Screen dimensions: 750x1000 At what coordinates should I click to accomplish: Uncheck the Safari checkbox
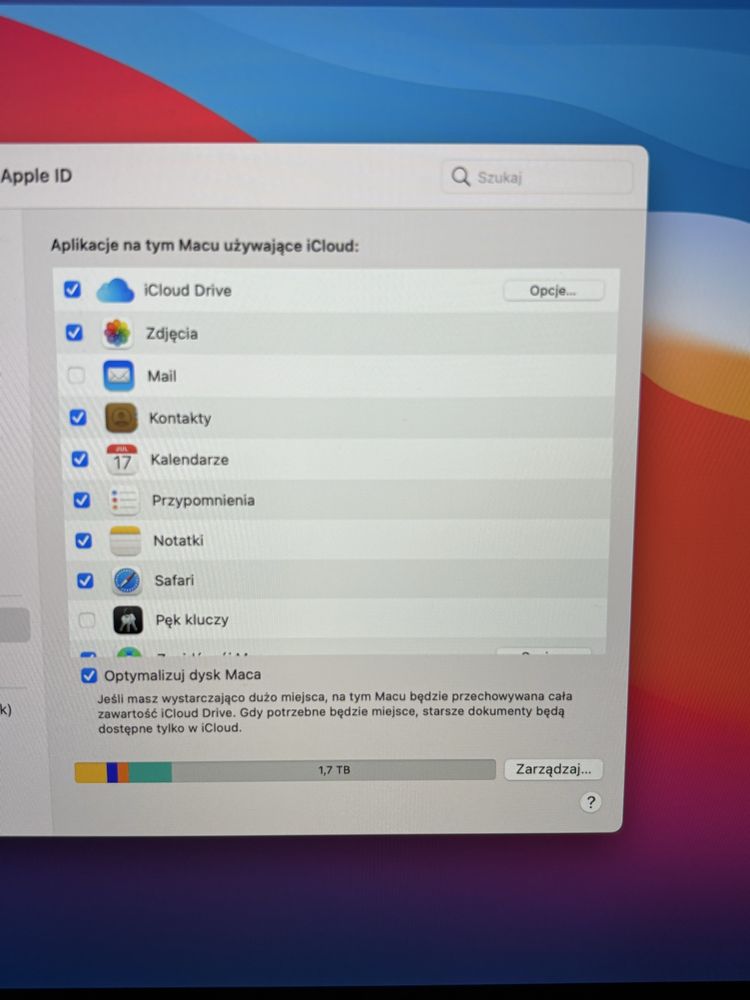pos(85,580)
